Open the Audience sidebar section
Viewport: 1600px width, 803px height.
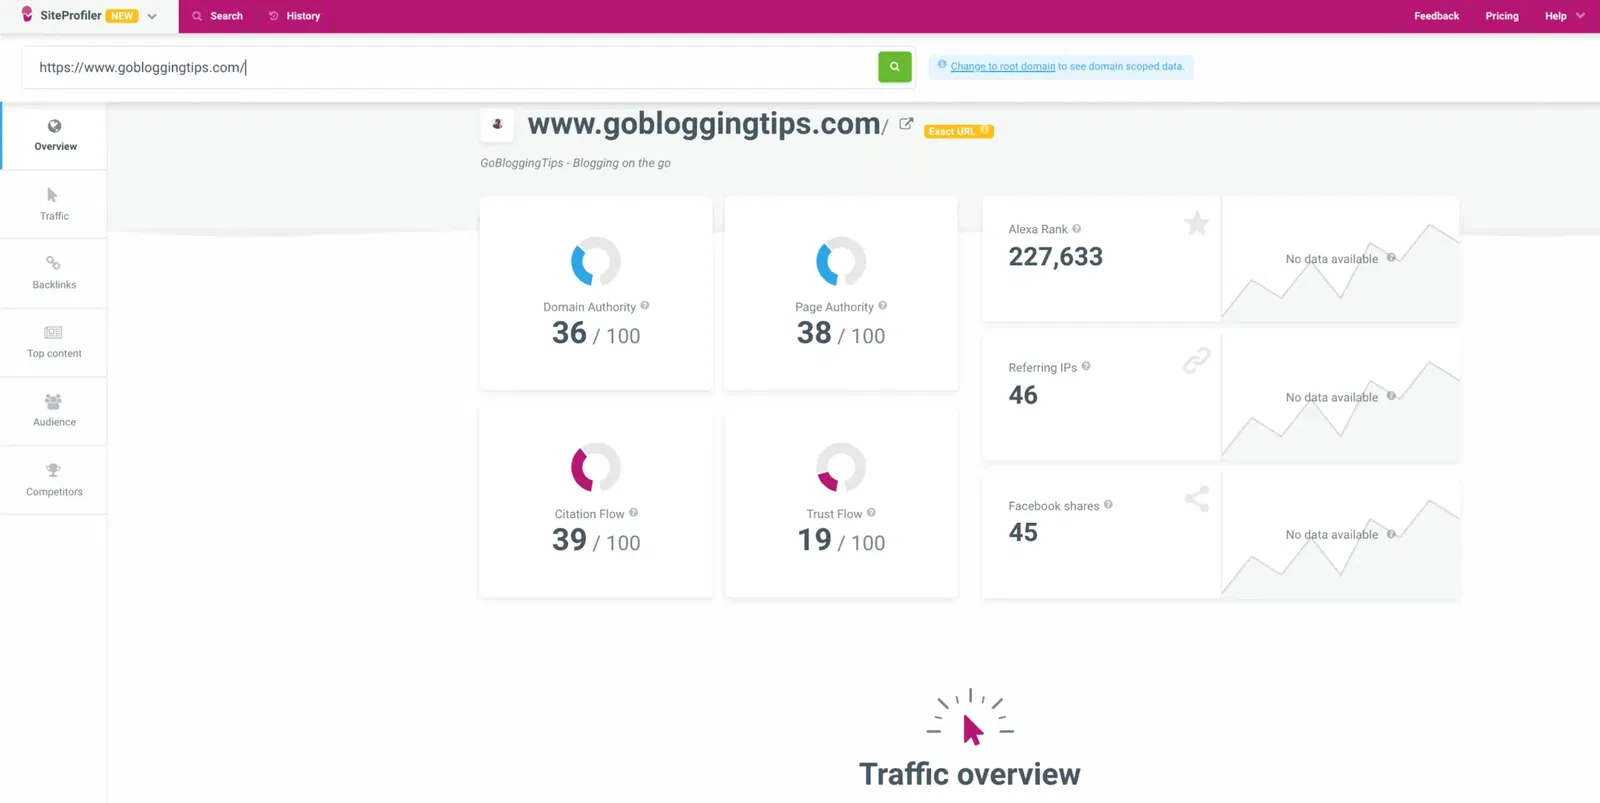click(54, 411)
